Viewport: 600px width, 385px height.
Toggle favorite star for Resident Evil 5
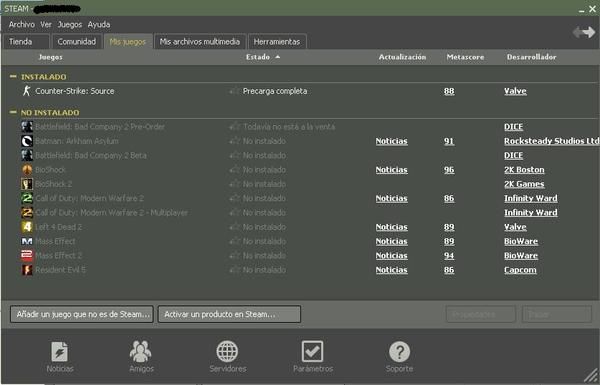234,270
